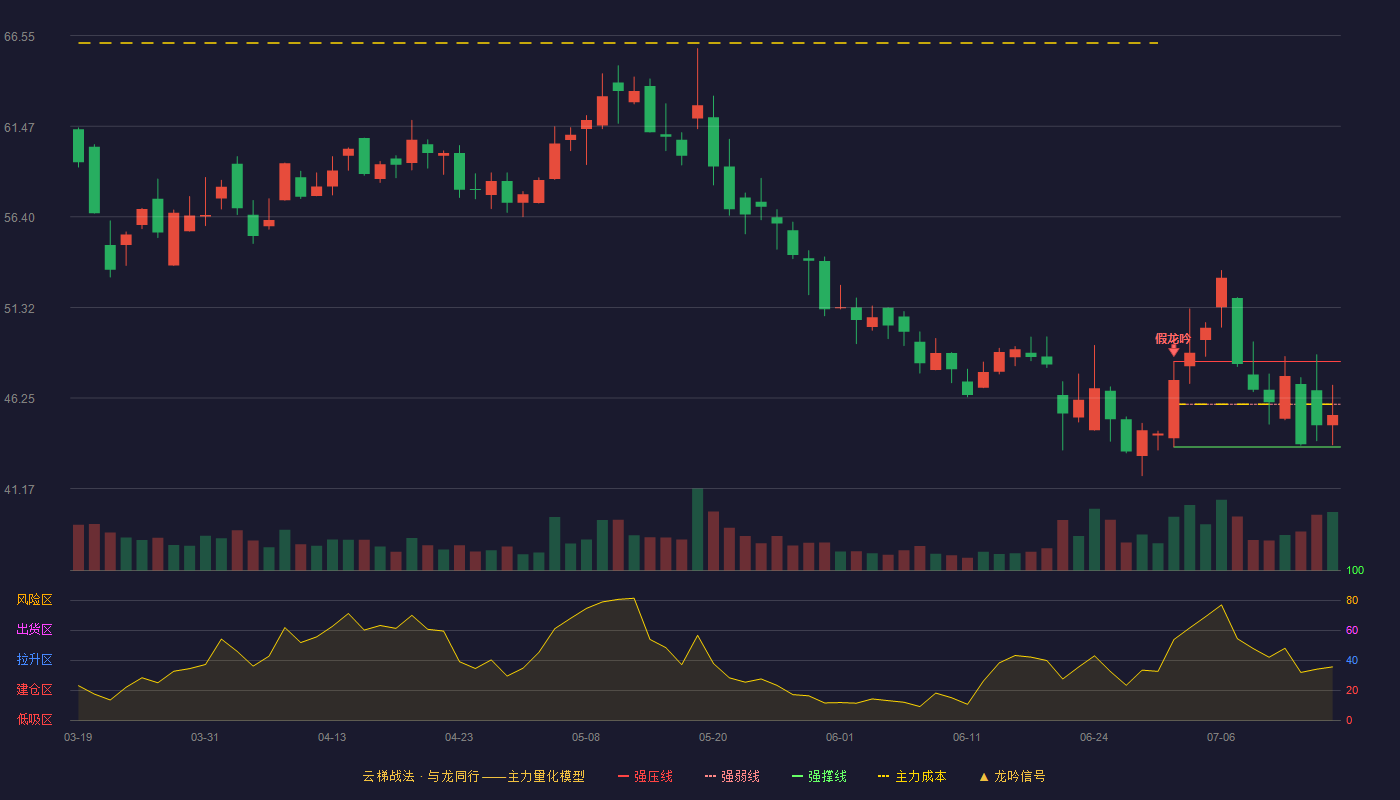The image size is (1400, 800).
Task: Select the 风险区 zone label
Action: 34,600
